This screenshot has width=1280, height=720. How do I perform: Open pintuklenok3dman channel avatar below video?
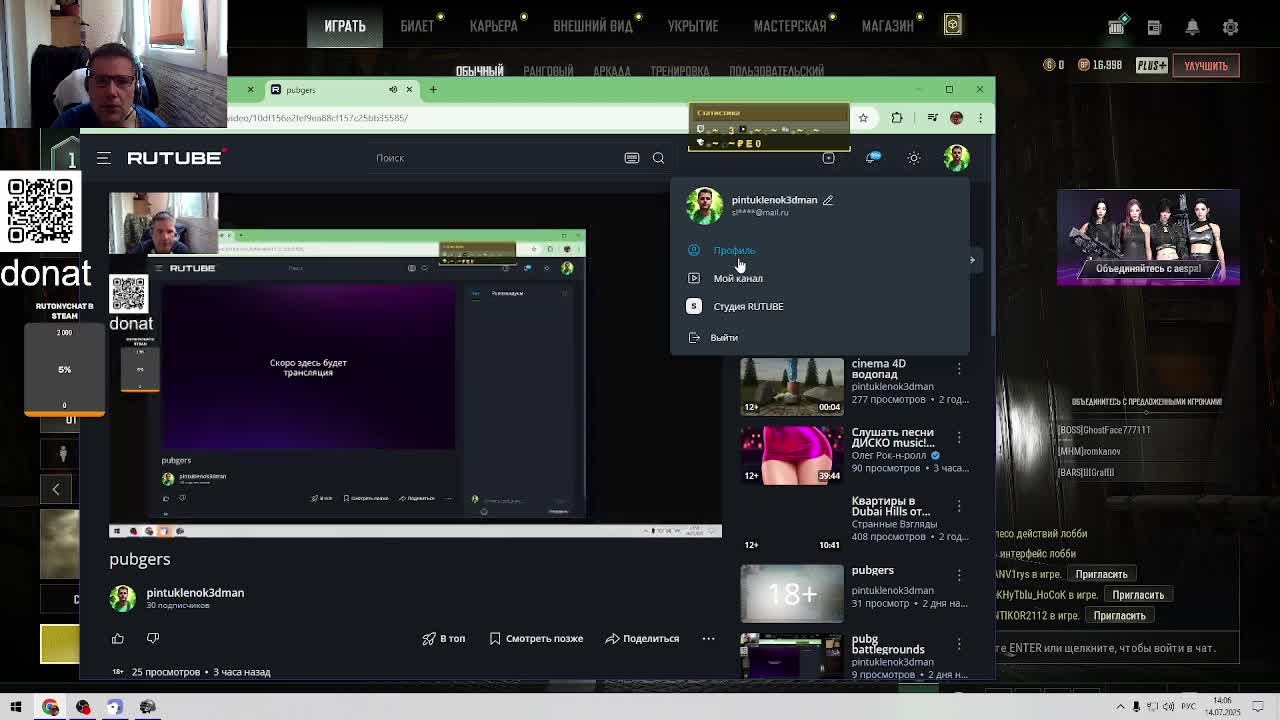(123, 598)
